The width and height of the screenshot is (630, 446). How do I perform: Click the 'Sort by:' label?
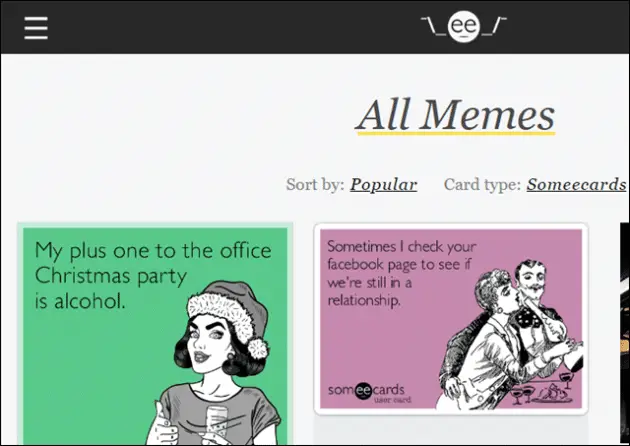(x=315, y=185)
